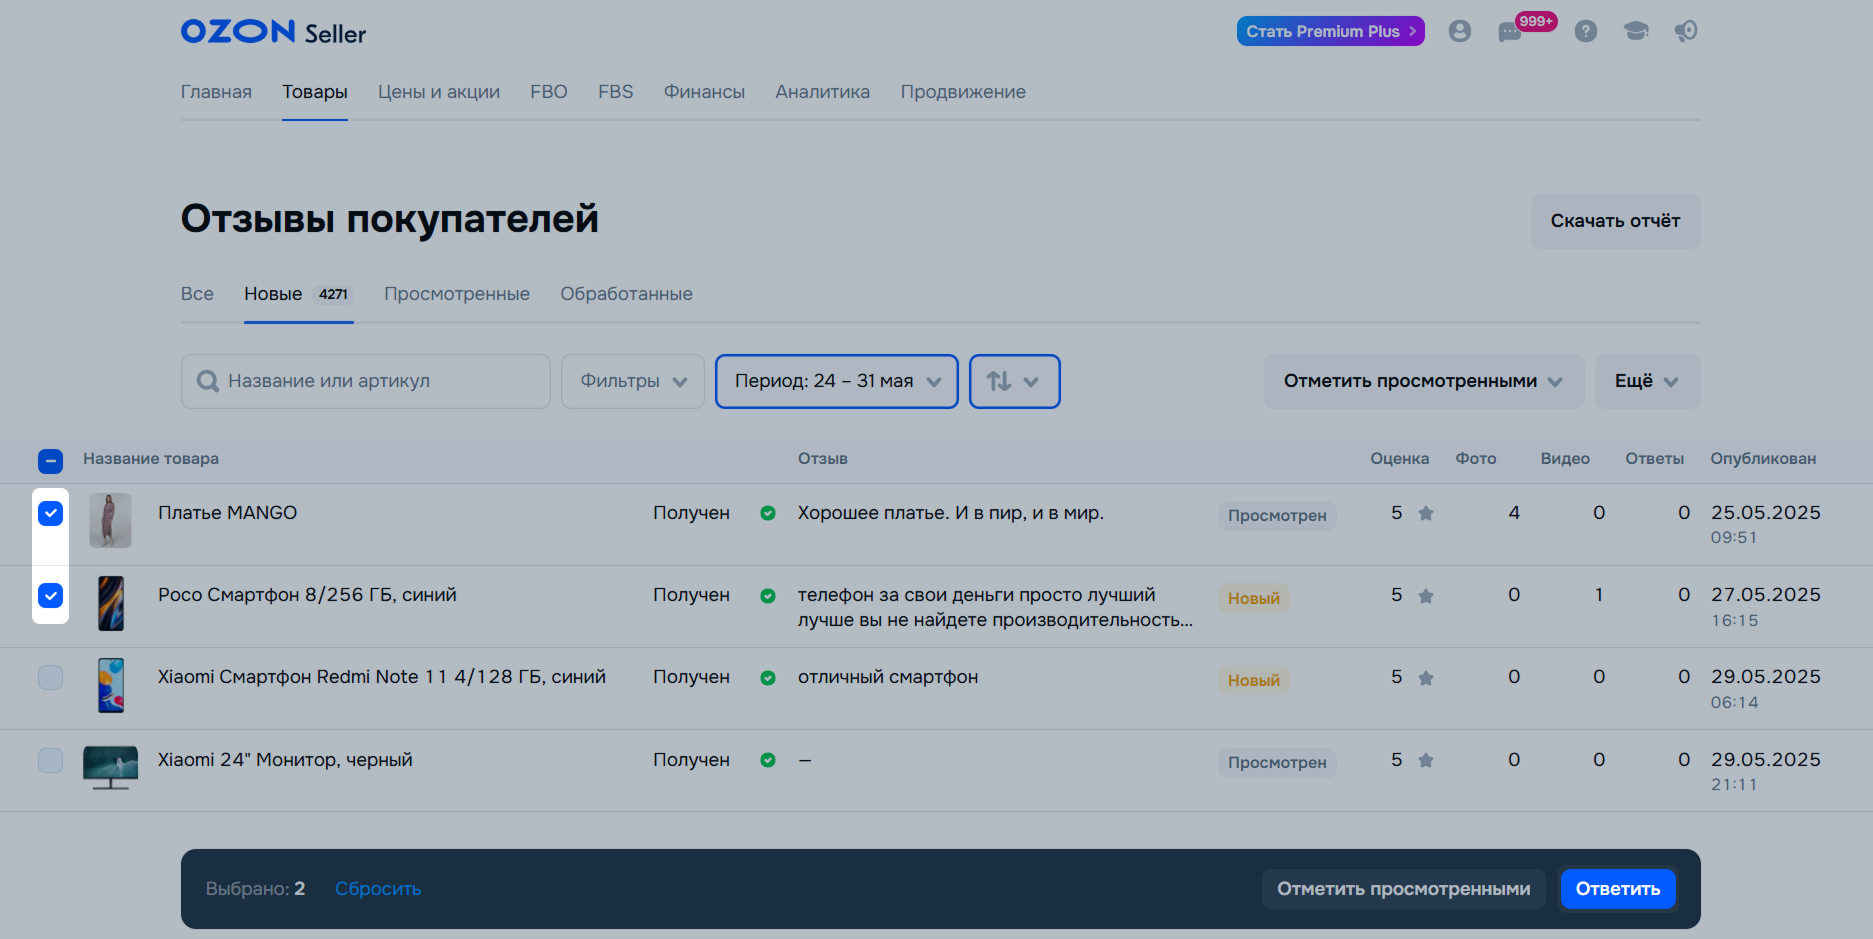Open the FBO menu item
The width and height of the screenshot is (1873, 939).
tap(549, 92)
